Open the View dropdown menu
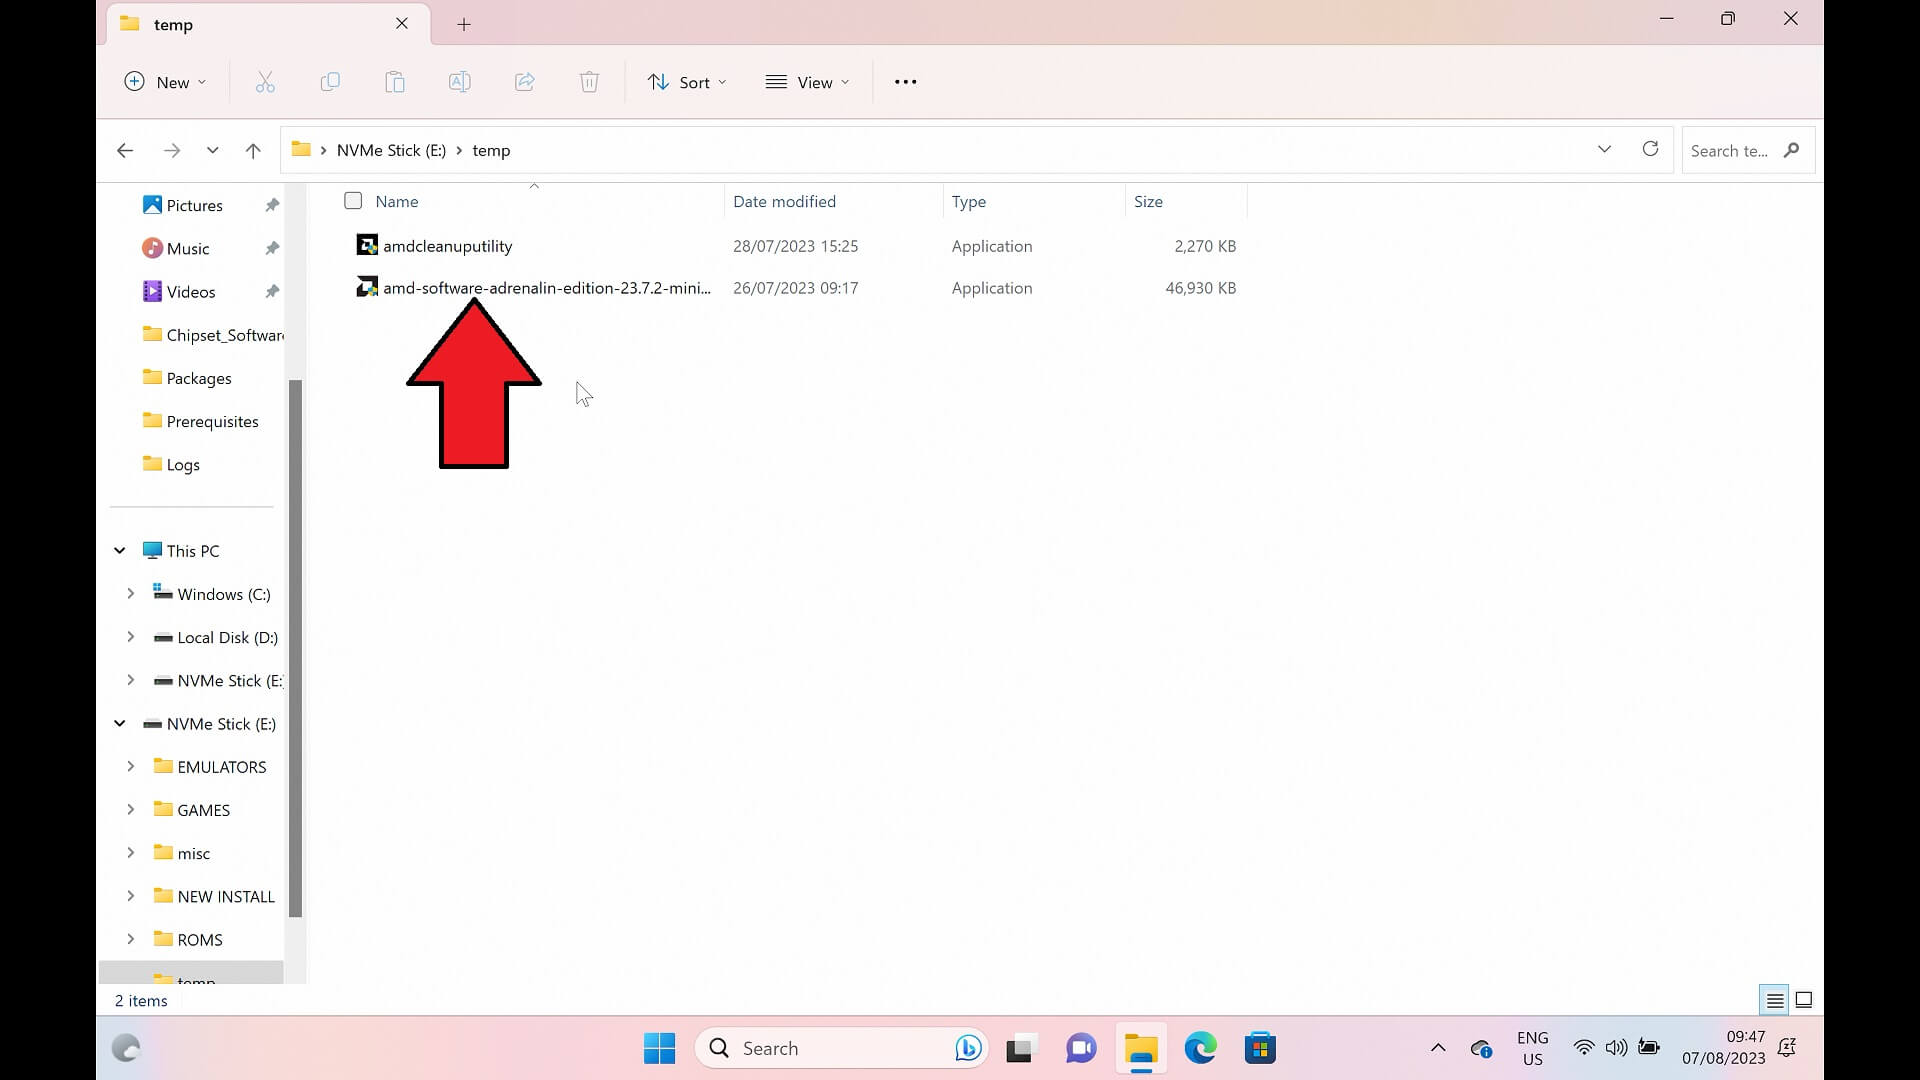The height and width of the screenshot is (1080, 1920). (807, 82)
